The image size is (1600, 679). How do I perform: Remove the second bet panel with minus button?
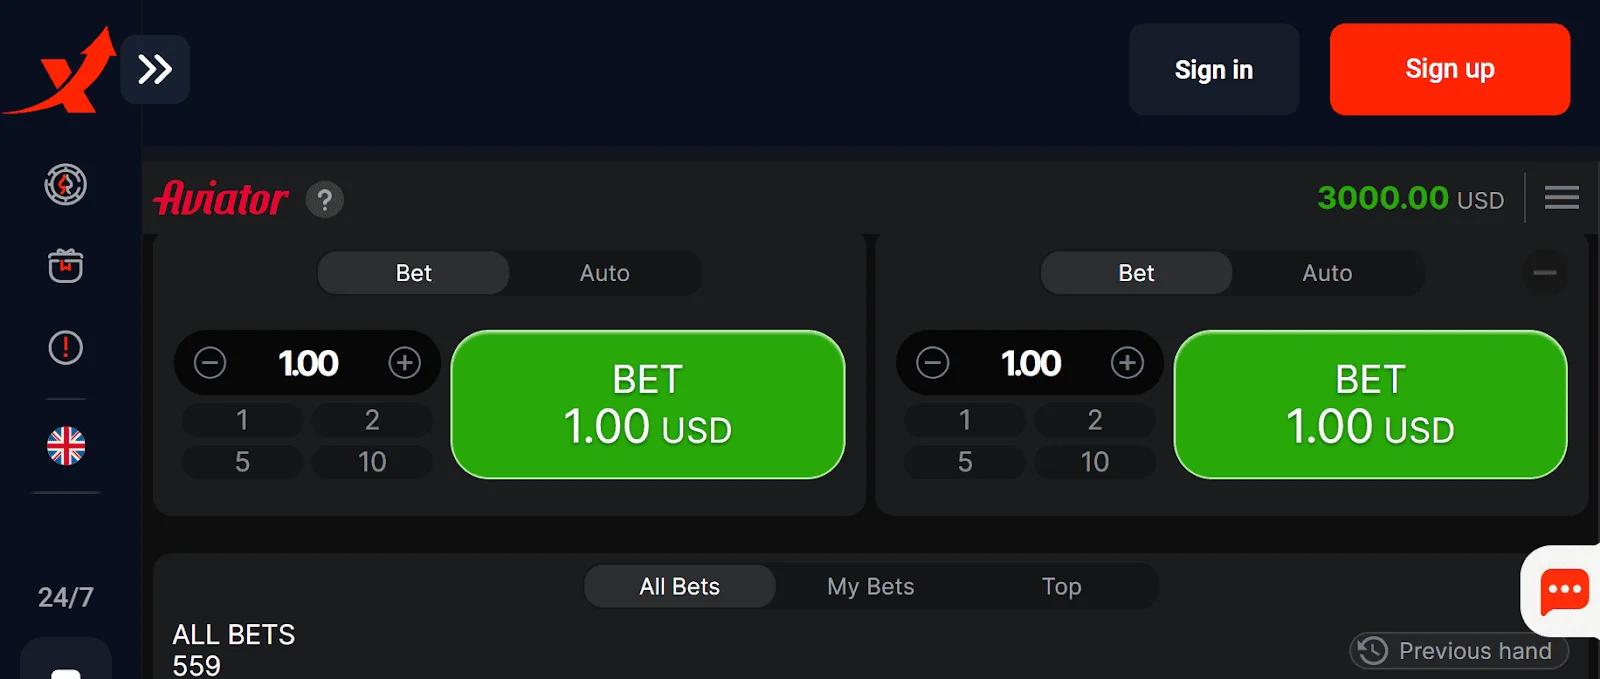click(1545, 273)
